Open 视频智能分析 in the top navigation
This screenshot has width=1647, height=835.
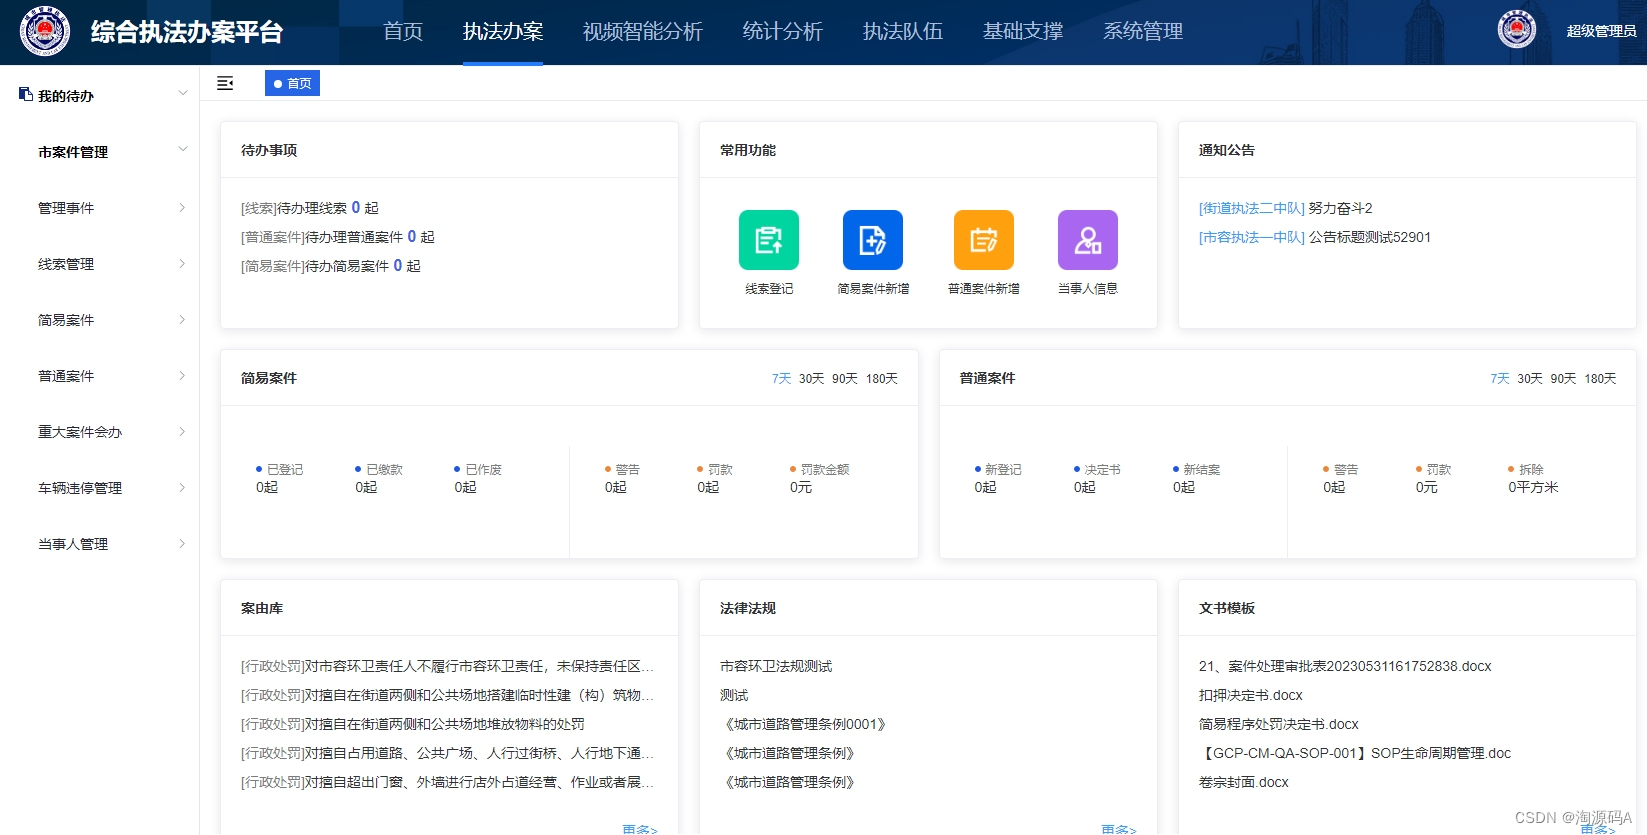click(643, 31)
